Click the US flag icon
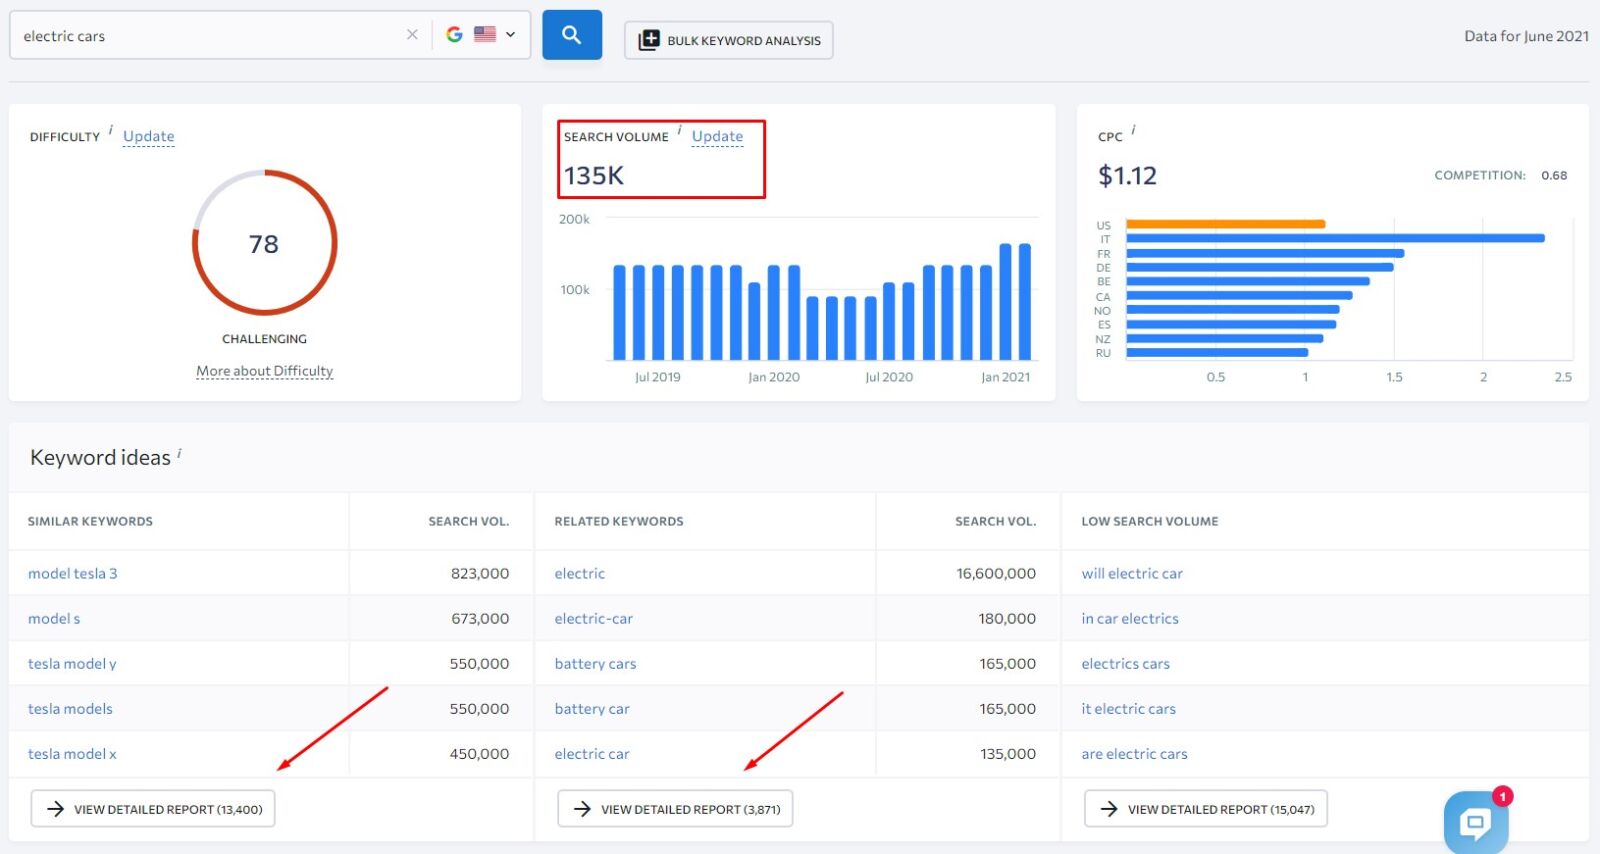Viewport: 1600px width, 854px height. (x=485, y=34)
